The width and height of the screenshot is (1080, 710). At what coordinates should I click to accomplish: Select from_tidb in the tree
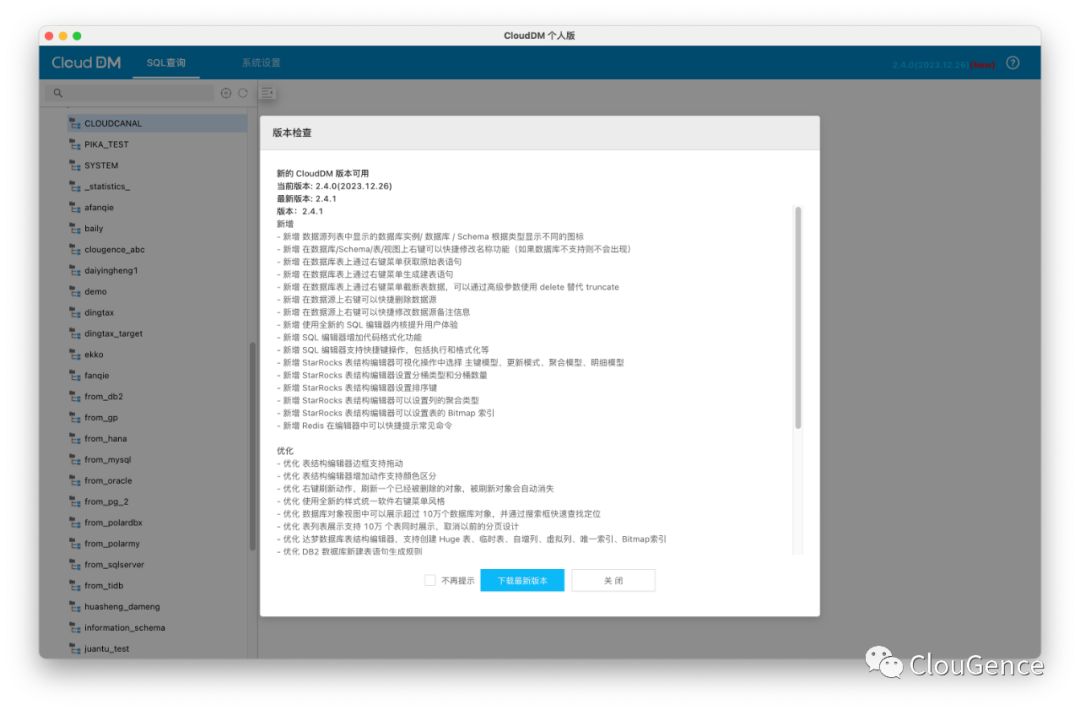point(103,585)
